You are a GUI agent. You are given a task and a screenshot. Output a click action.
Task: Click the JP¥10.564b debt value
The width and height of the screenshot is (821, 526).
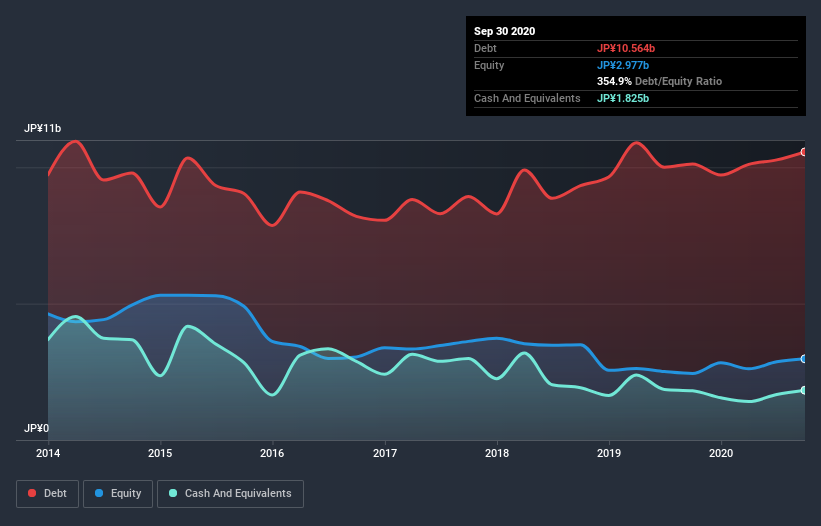[626, 49]
